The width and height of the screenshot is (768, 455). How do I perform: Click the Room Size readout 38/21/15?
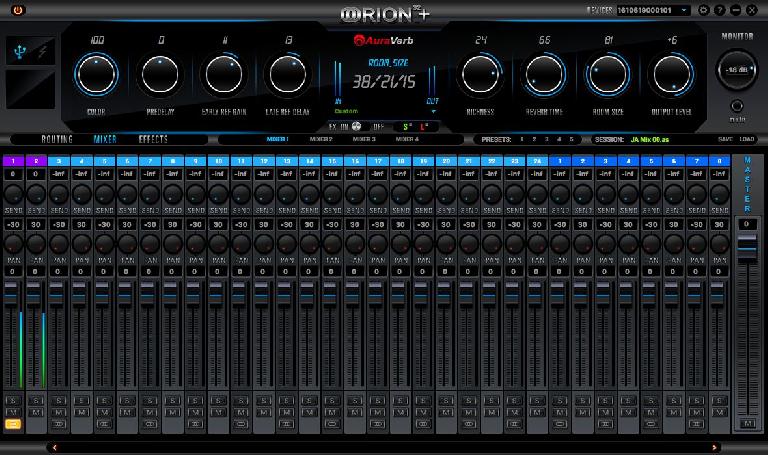coord(384,82)
